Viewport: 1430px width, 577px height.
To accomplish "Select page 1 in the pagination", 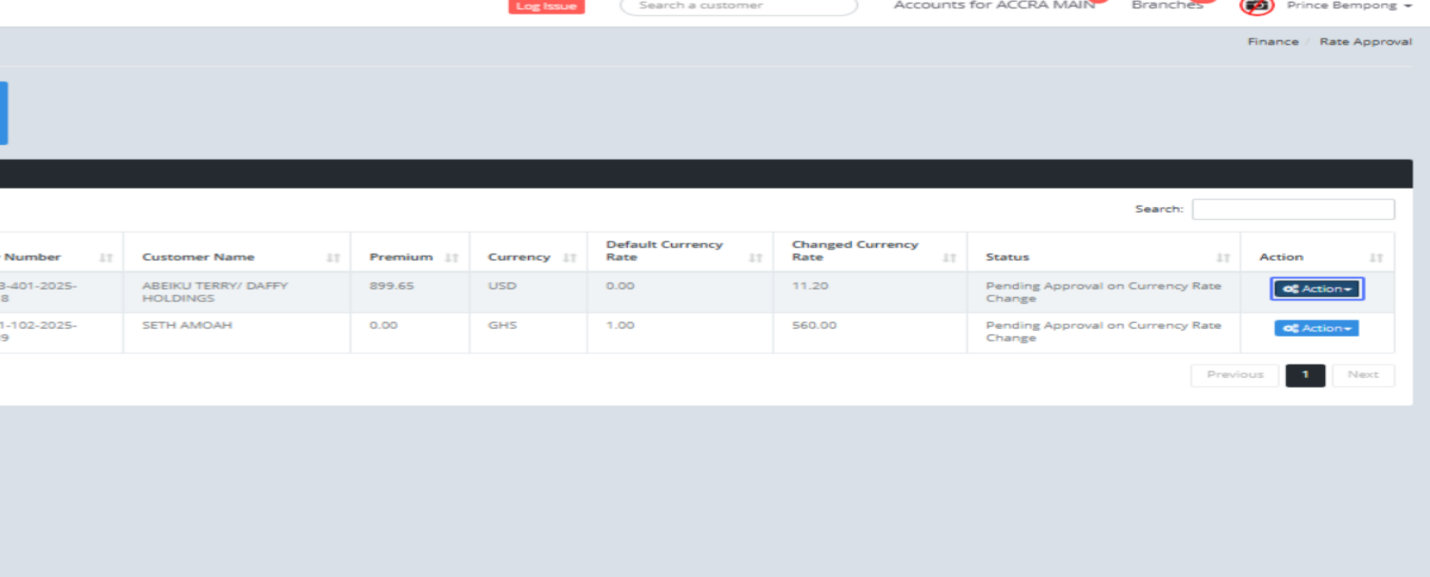I will point(1305,375).
